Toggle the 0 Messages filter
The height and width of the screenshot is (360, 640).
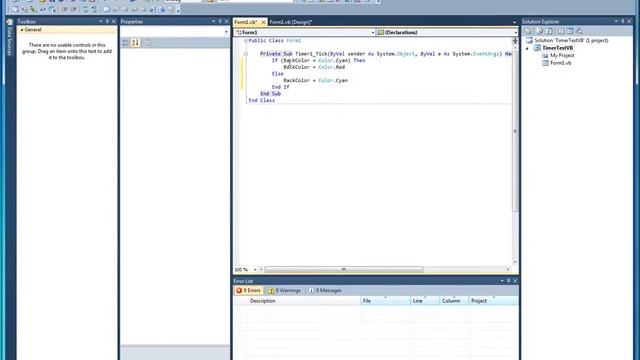pos(325,291)
